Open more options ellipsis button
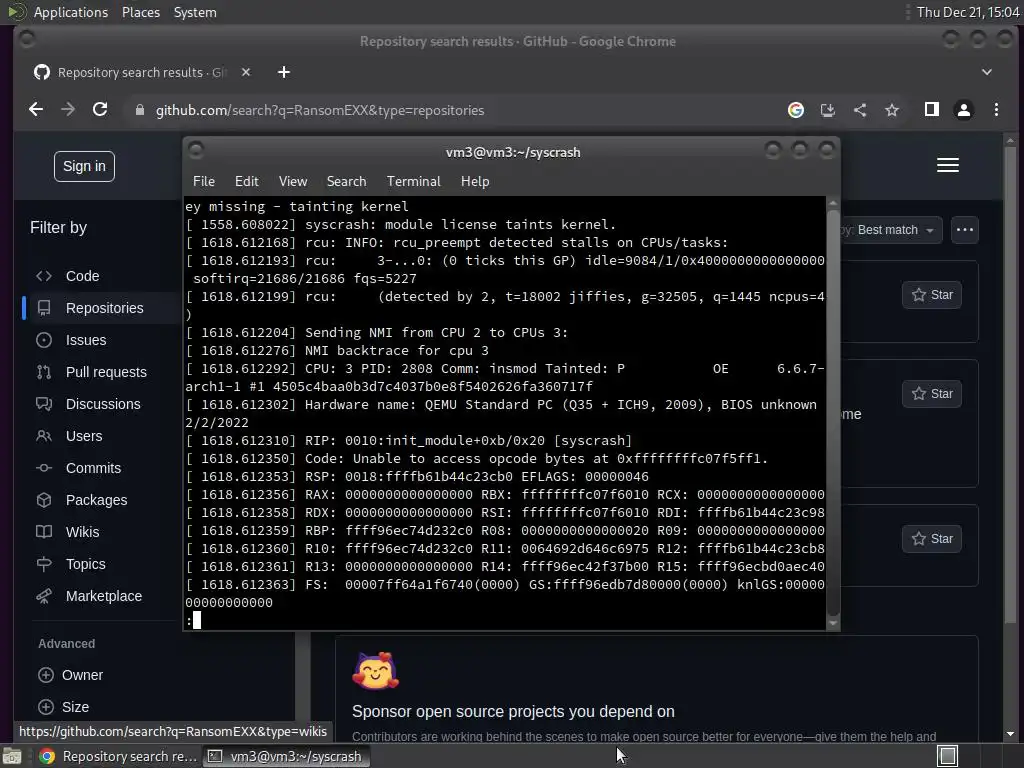 click(x=965, y=230)
